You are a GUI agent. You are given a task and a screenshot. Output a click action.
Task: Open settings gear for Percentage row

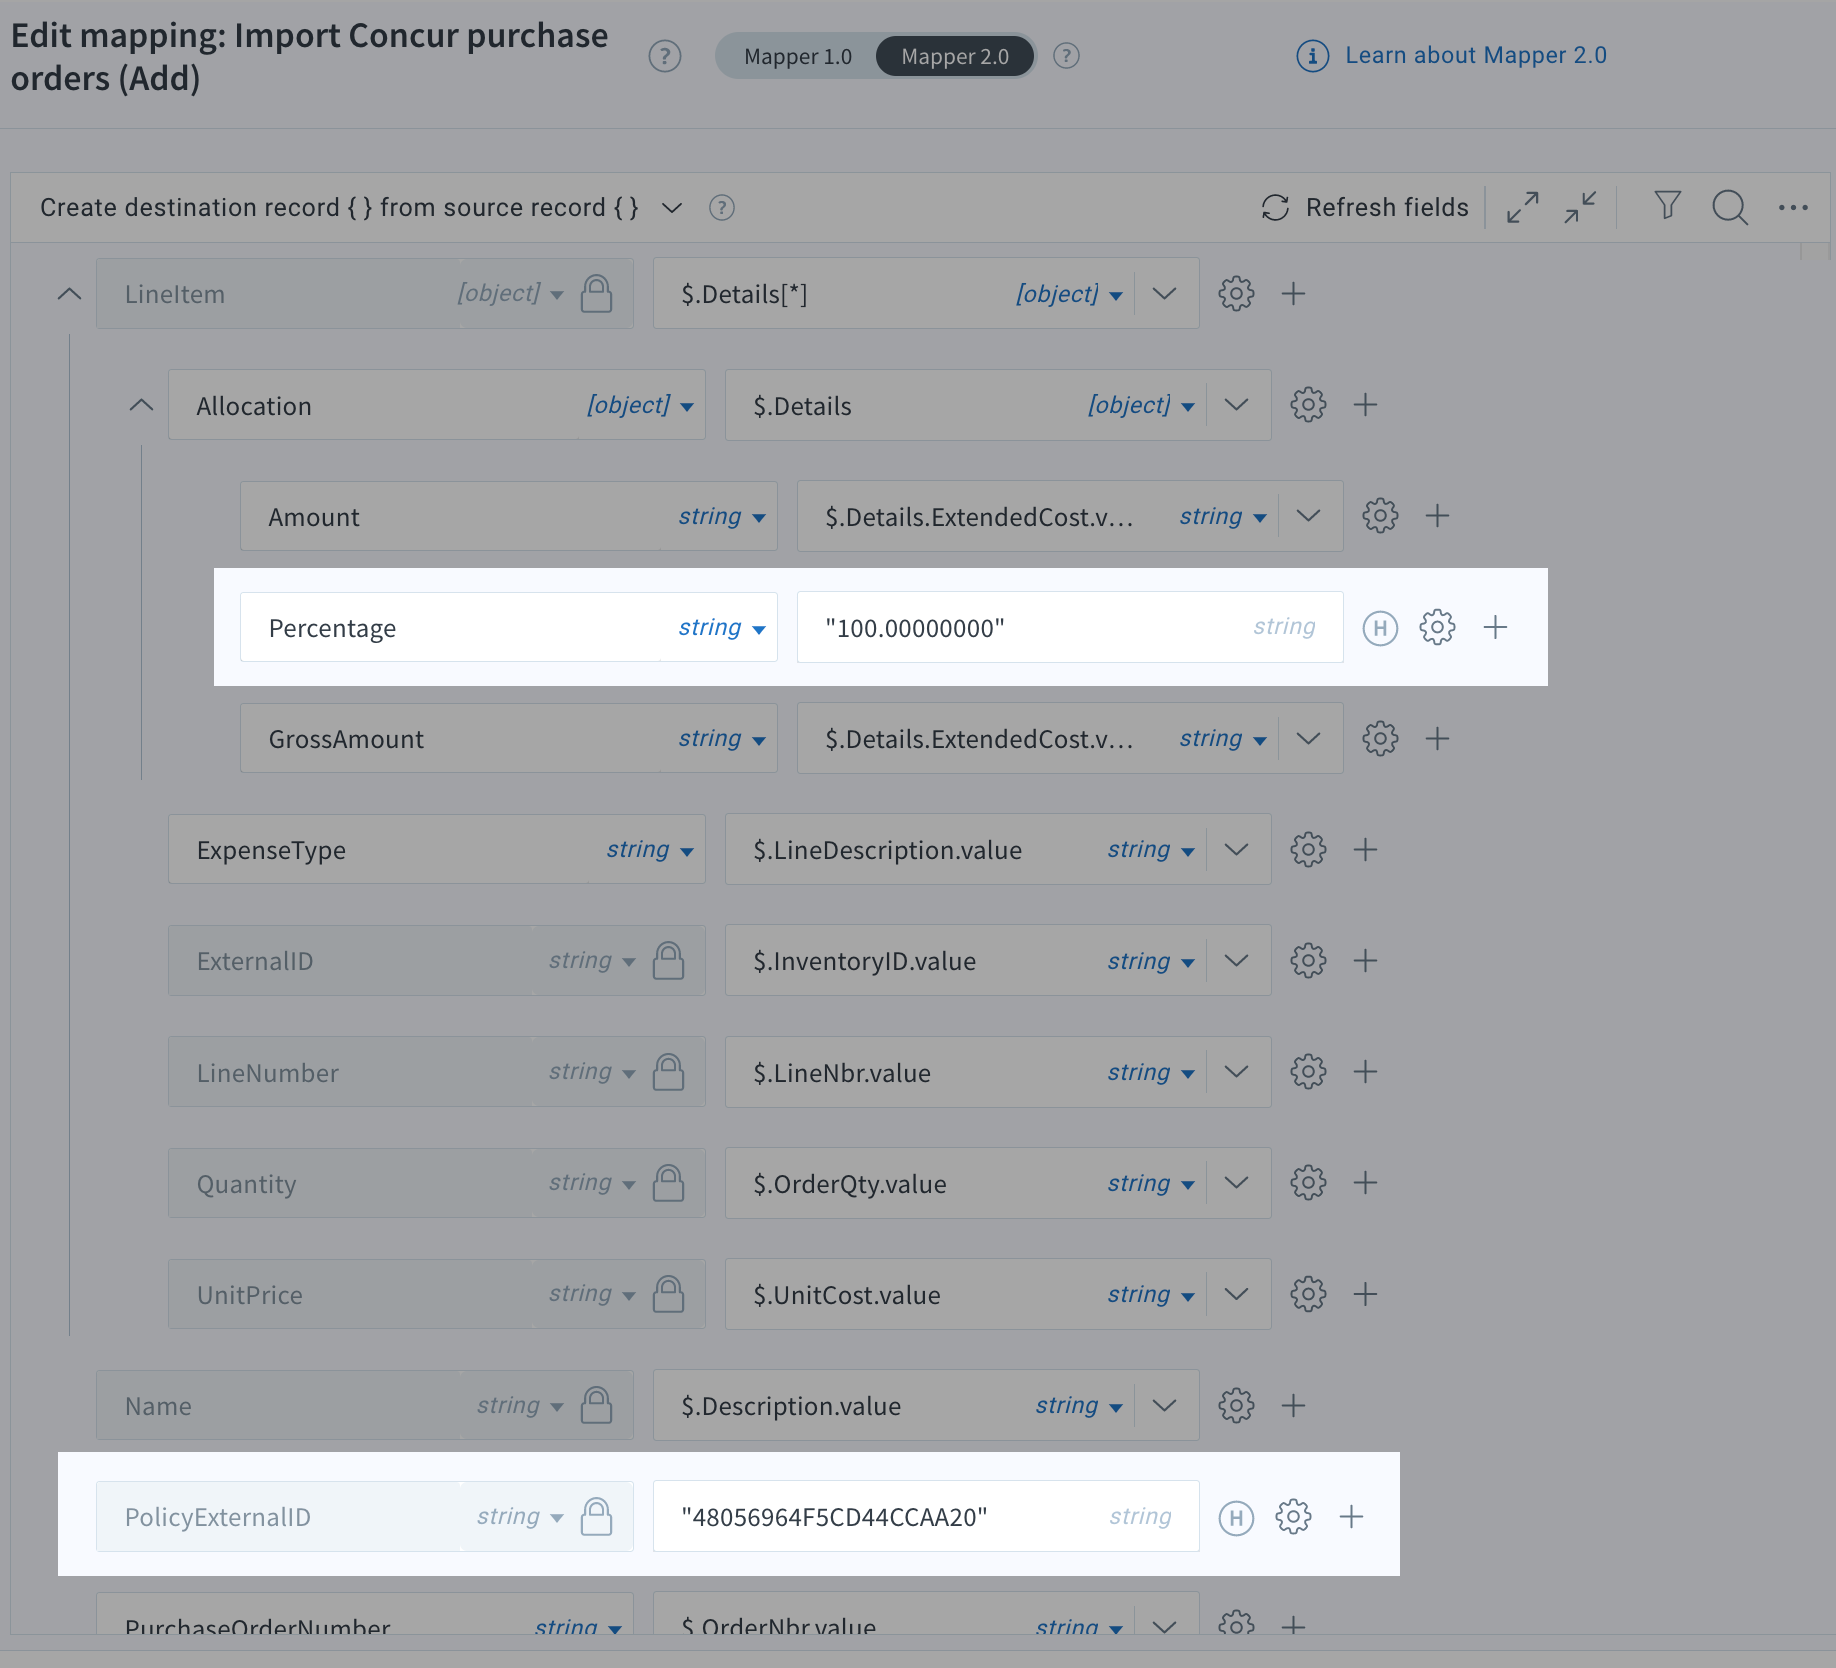coord(1437,628)
